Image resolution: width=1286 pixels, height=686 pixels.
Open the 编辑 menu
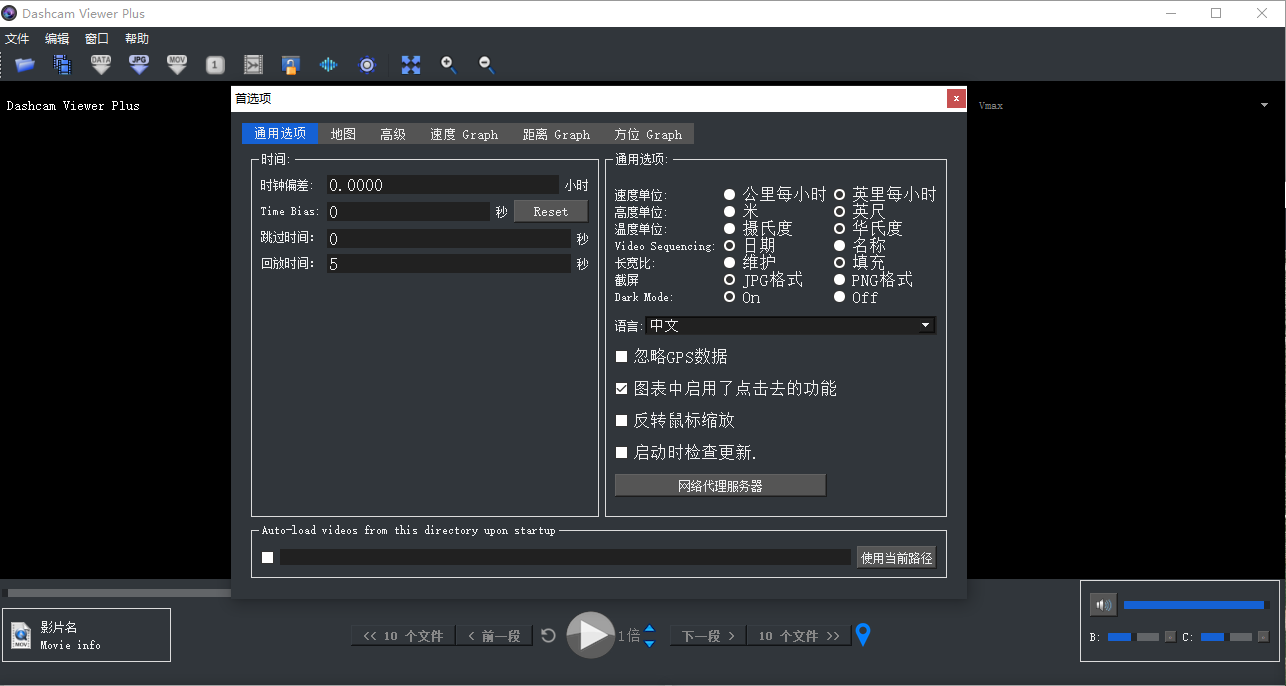pyautogui.click(x=57, y=39)
